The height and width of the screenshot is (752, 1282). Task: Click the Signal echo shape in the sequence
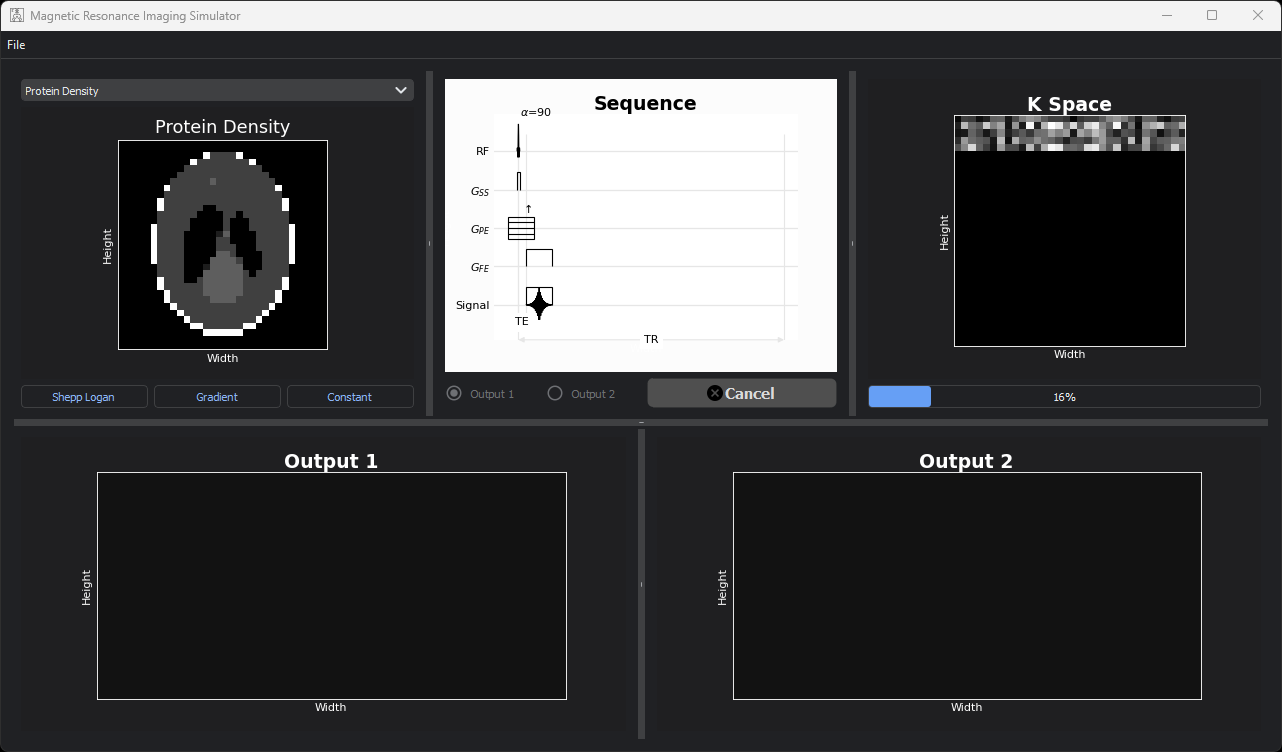[x=539, y=303]
